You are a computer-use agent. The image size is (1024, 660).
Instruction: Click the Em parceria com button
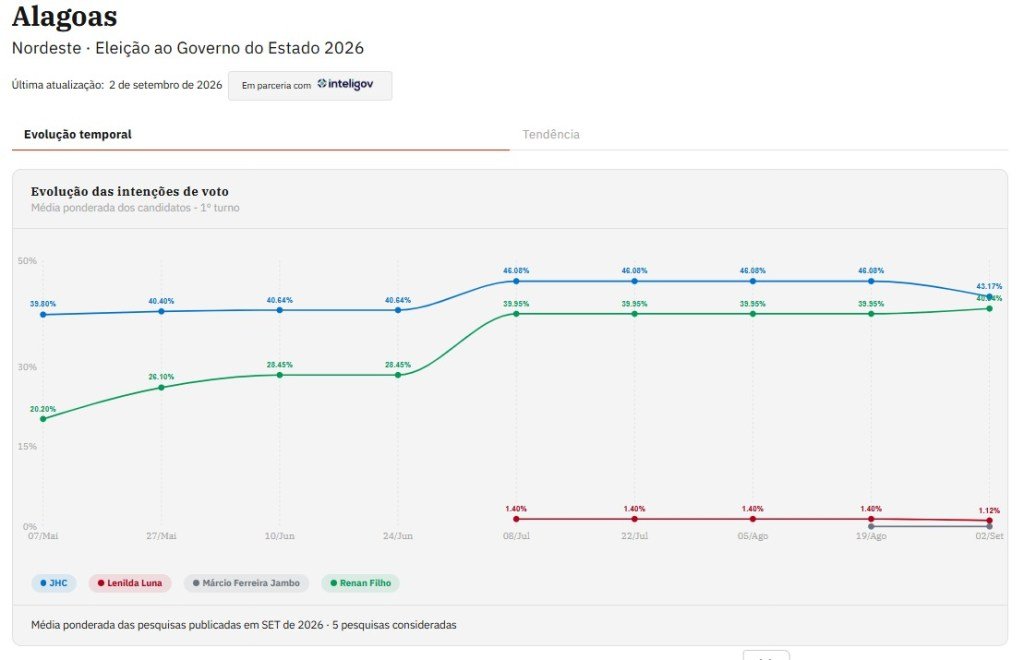click(310, 86)
